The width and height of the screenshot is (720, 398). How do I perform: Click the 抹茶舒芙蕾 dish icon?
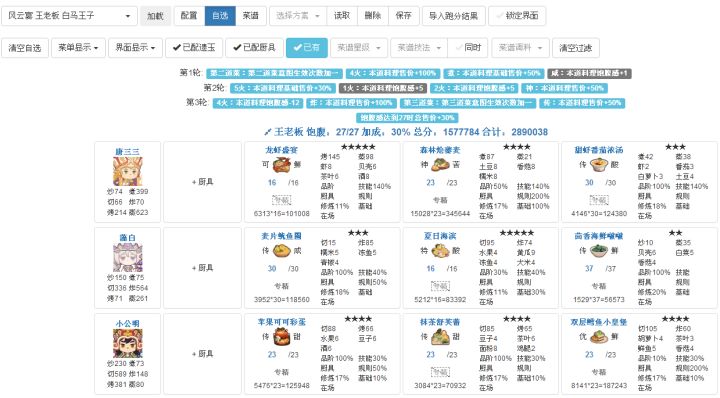tap(440, 336)
